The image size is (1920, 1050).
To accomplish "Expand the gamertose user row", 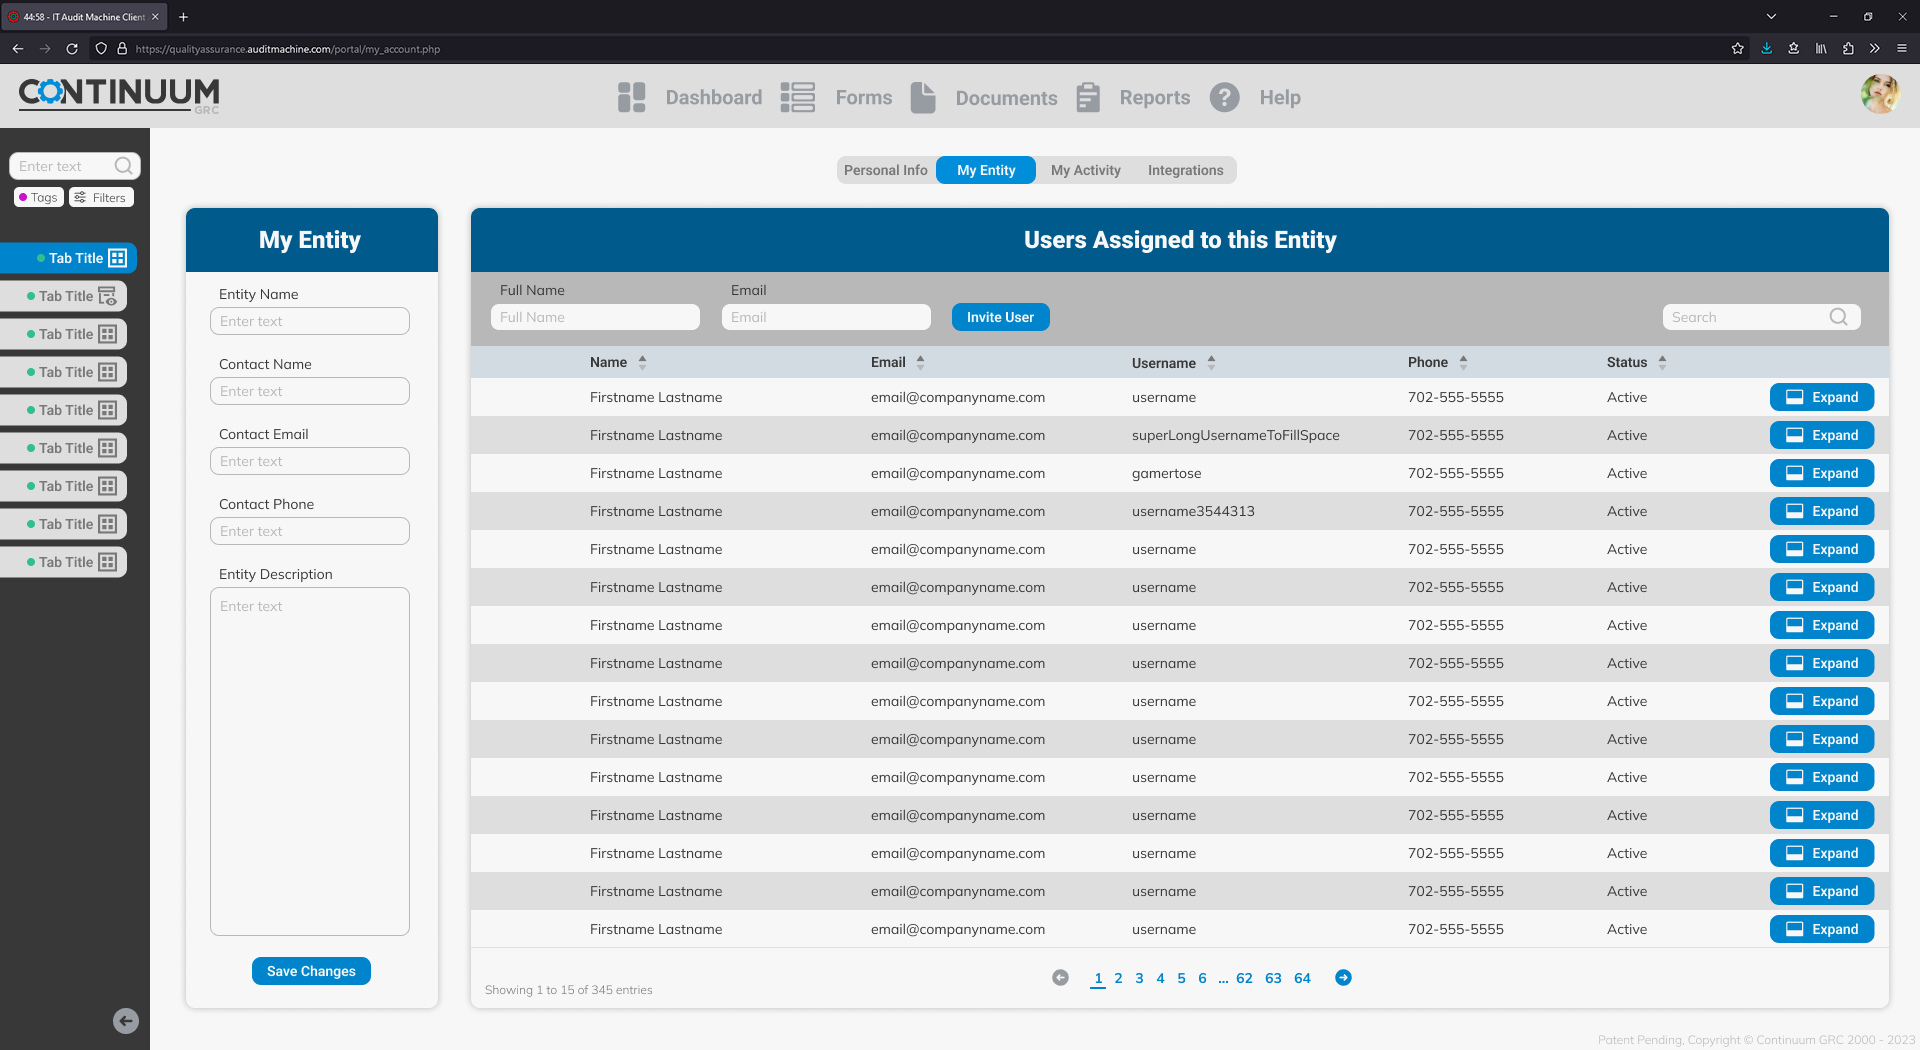I will coord(1821,473).
